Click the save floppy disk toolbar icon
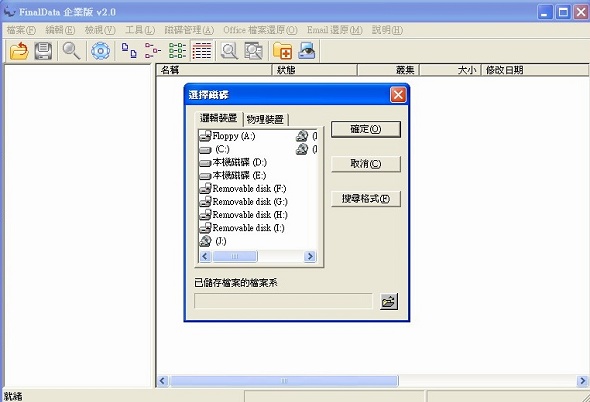 pos(43,51)
